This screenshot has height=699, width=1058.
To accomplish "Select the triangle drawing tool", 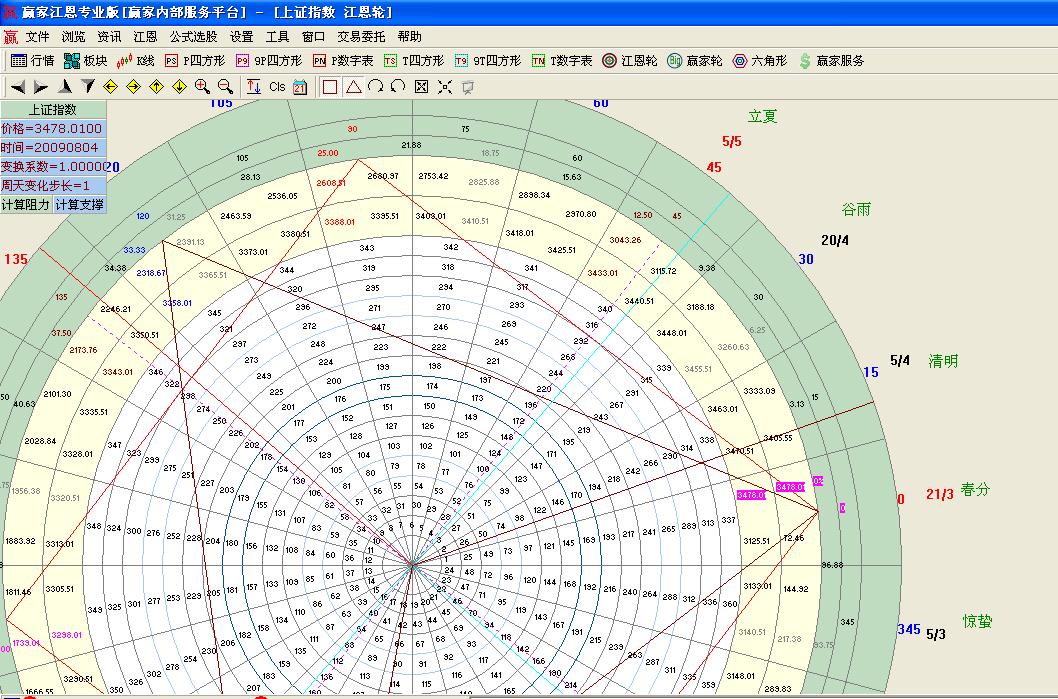I will tap(353, 87).
